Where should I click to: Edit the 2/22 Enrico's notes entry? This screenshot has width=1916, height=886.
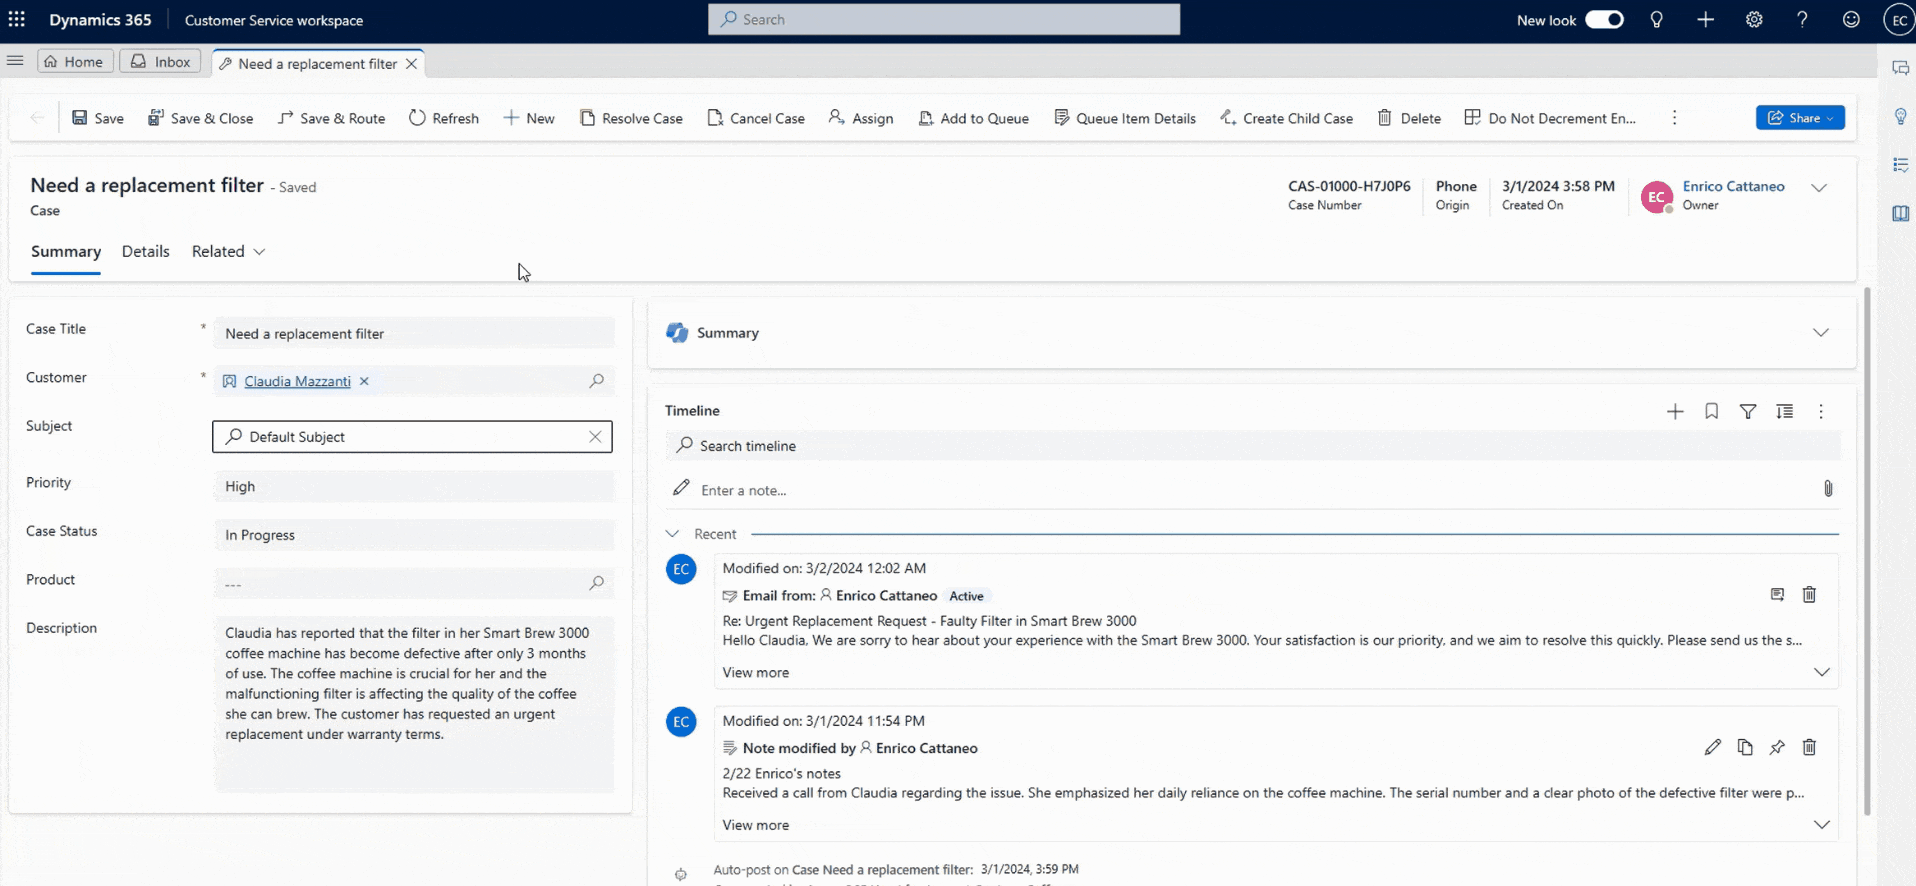(x=1712, y=748)
